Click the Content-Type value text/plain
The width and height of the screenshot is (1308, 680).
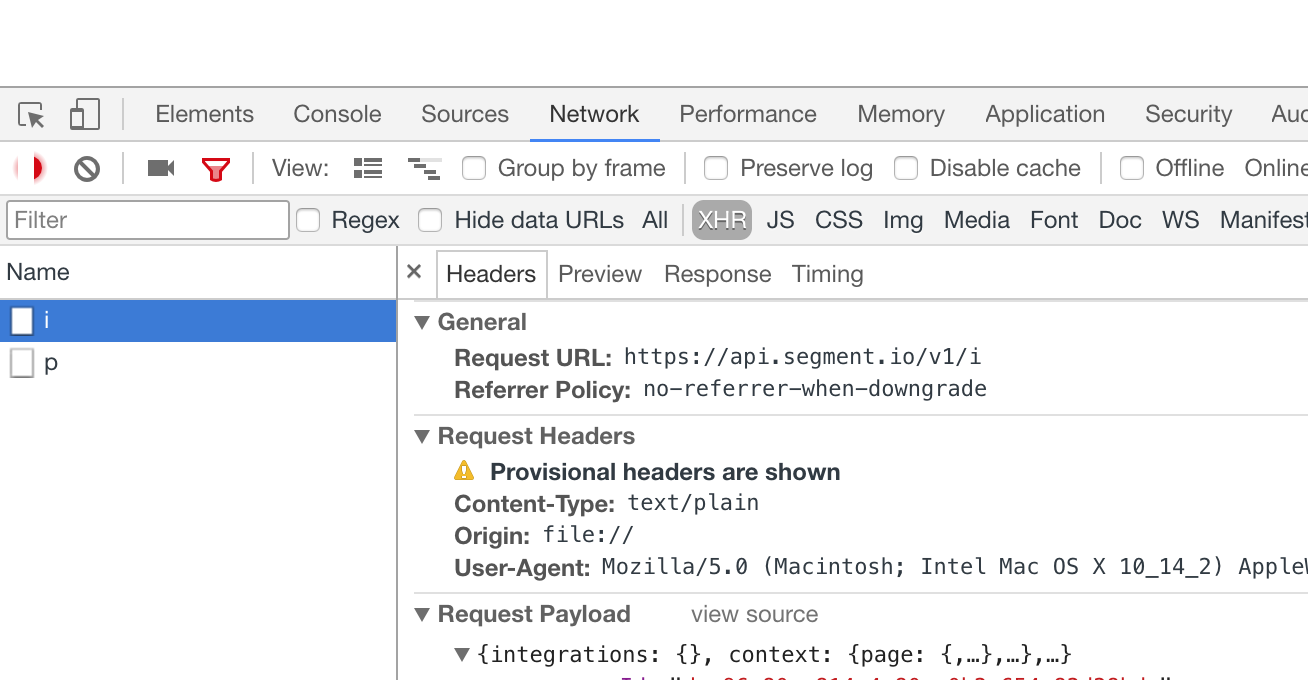coord(693,503)
